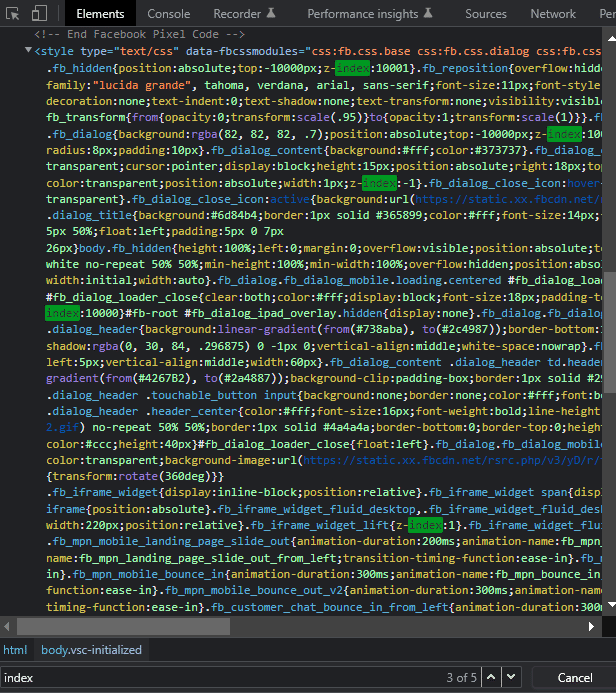Screen dimensions: 616x693
Task: Open the static.xx.fbcdn.net/rsrc.php URL link
Action: point(452,460)
